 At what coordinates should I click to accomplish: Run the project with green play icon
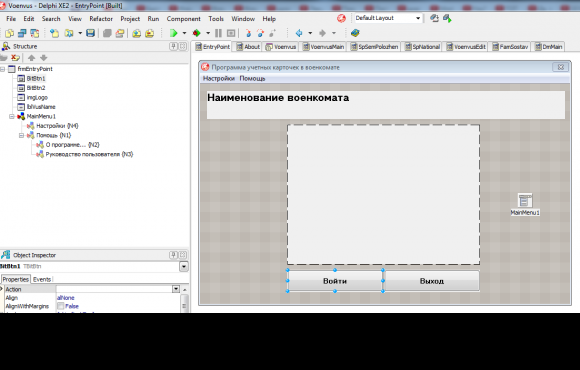point(173,33)
